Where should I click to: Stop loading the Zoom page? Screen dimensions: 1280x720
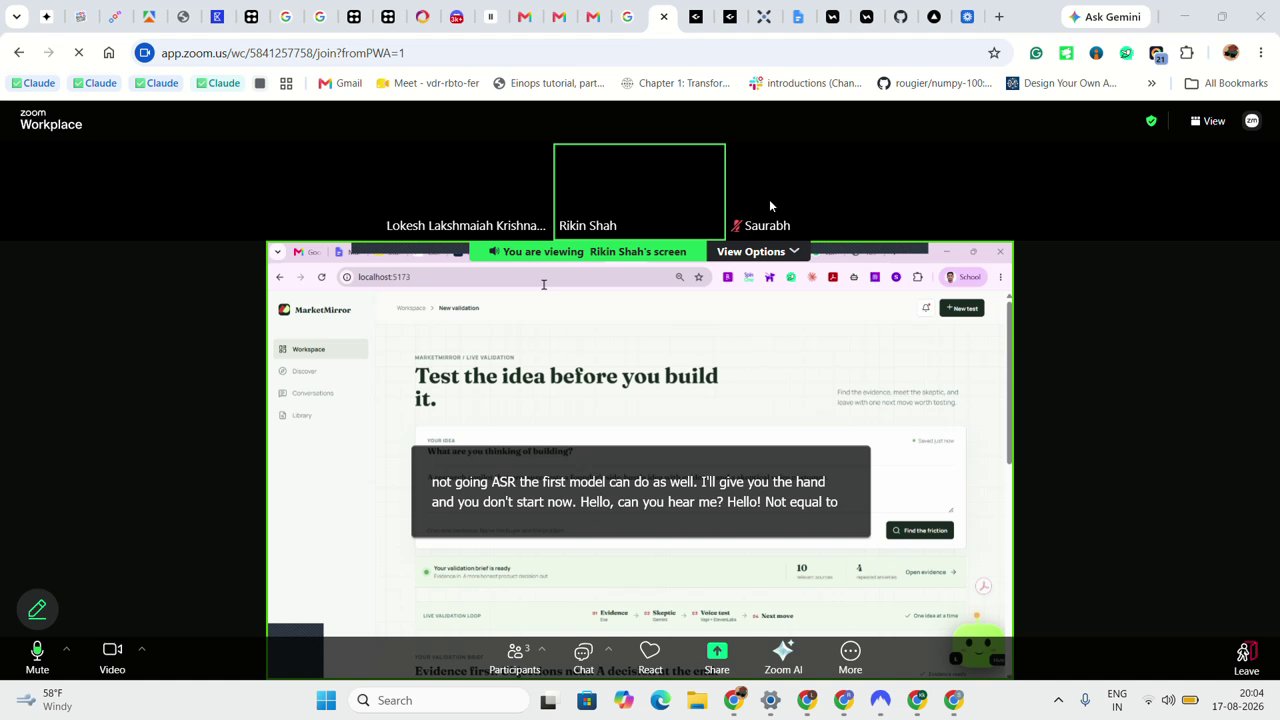(79, 52)
